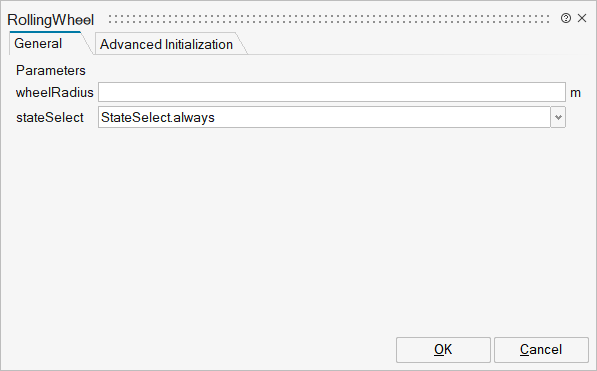Click the OK button
This screenshot has height=371, width=597.
tap(443, 350)
